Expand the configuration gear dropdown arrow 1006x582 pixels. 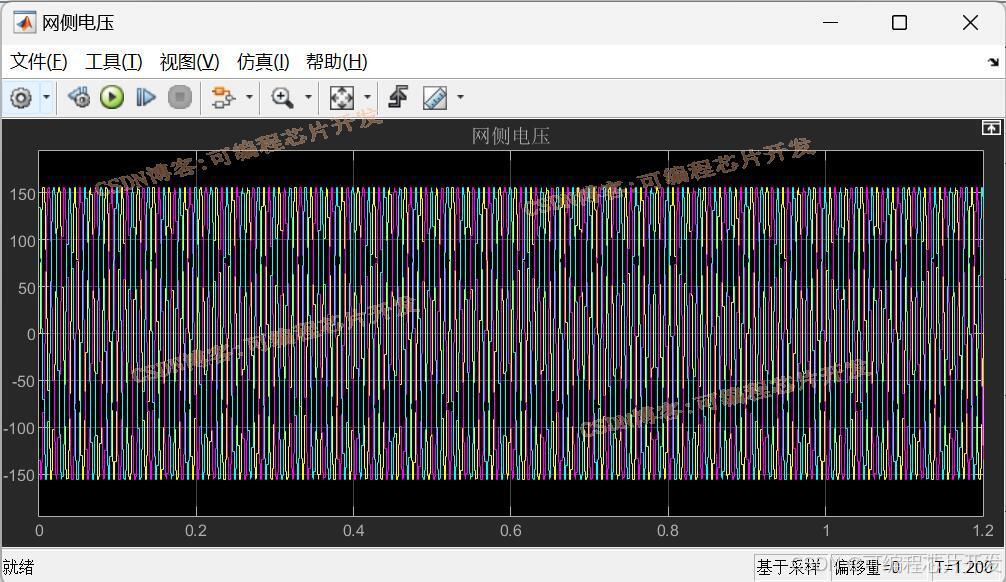[x=47, y=97]
